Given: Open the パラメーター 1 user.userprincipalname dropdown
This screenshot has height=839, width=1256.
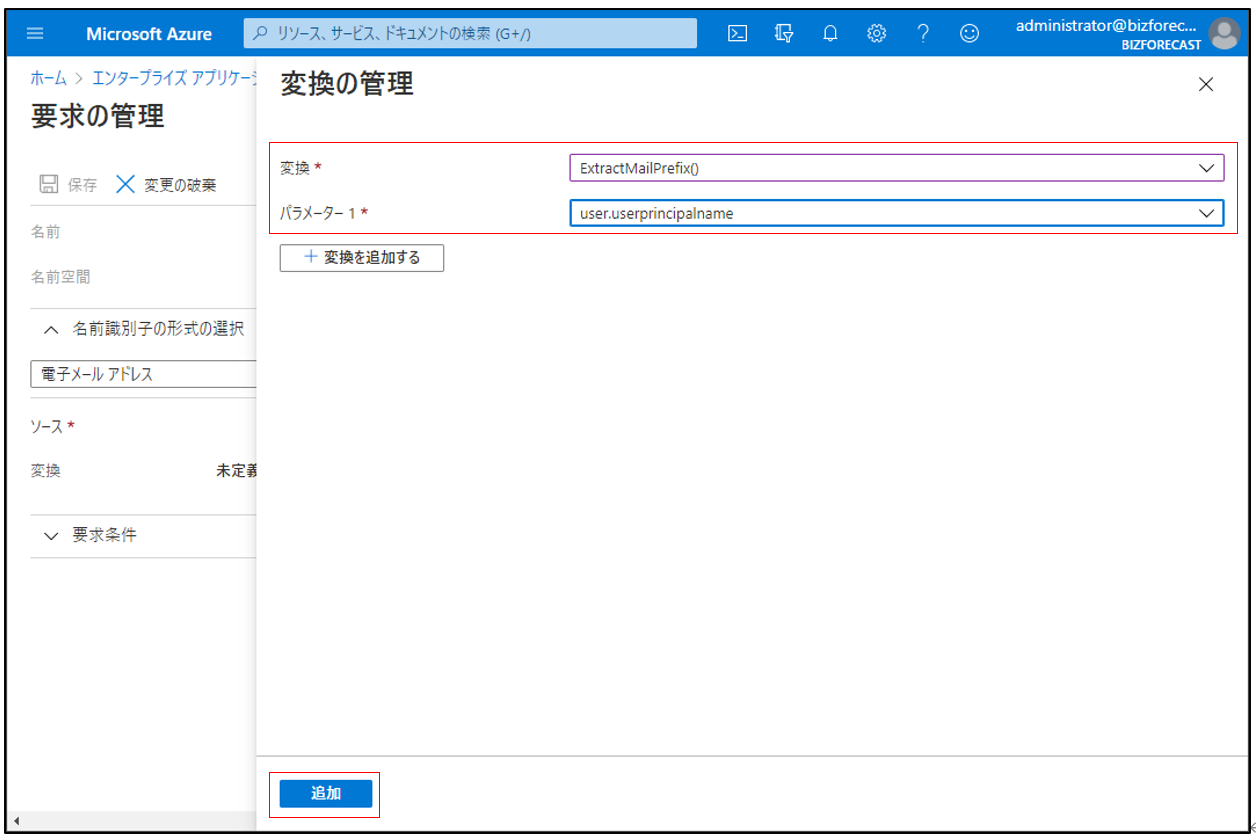Looking at the screenshot, I should point(896,213).
